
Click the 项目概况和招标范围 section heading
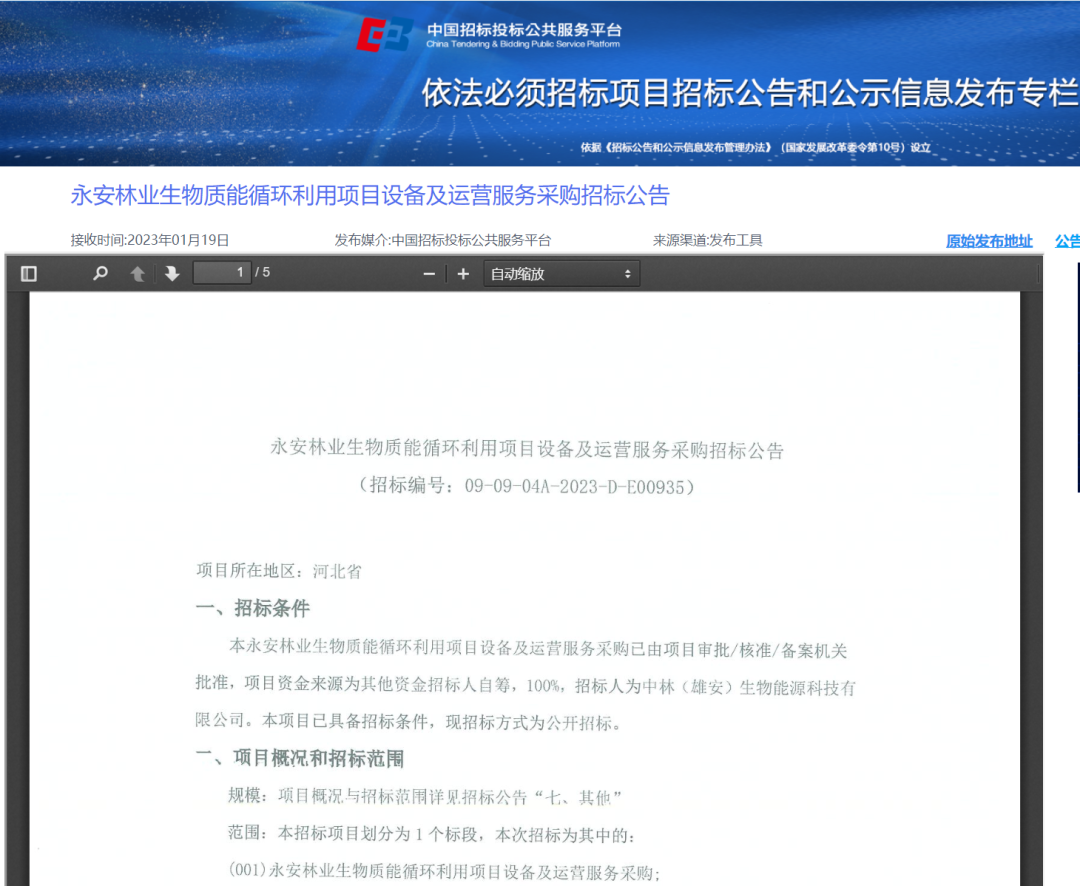[300, 758]
